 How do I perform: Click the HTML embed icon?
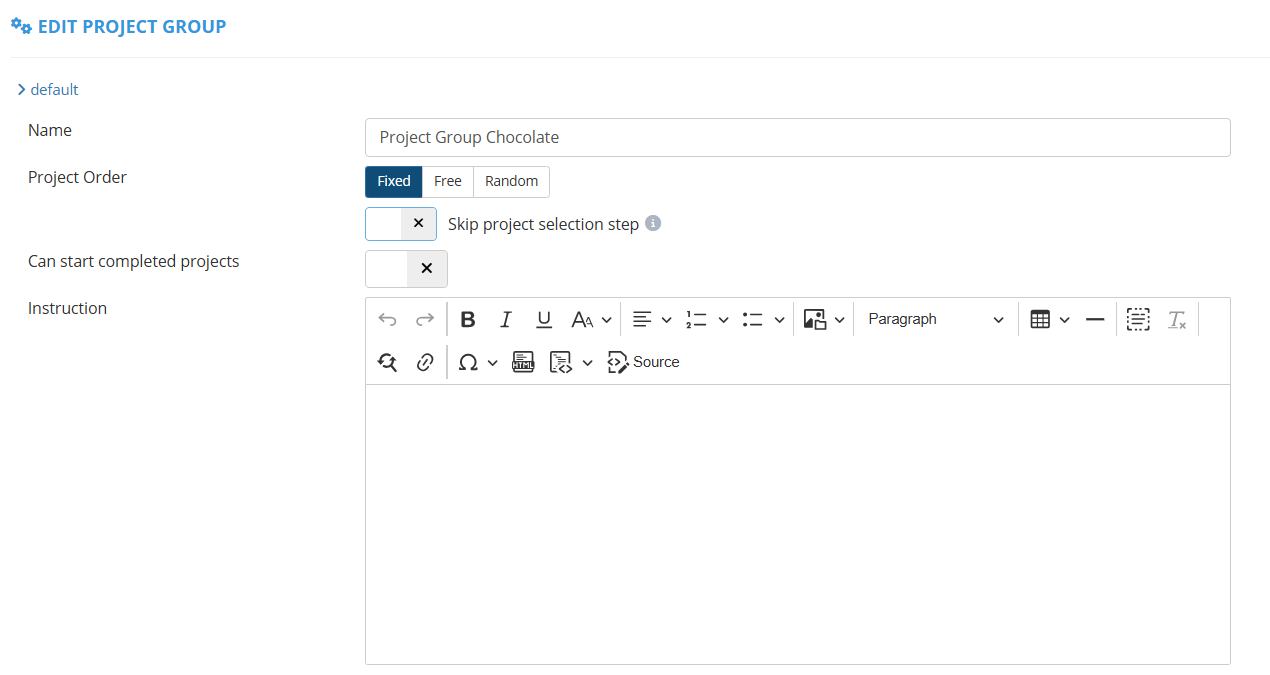(x=523, y=362)
